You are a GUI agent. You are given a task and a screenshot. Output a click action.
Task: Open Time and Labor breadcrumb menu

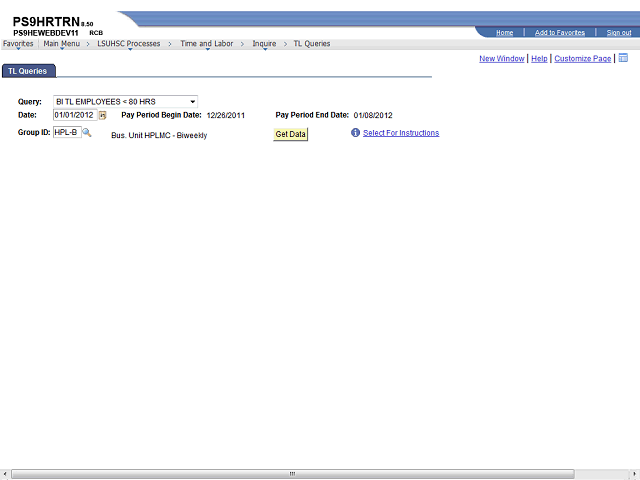point(206,44)
